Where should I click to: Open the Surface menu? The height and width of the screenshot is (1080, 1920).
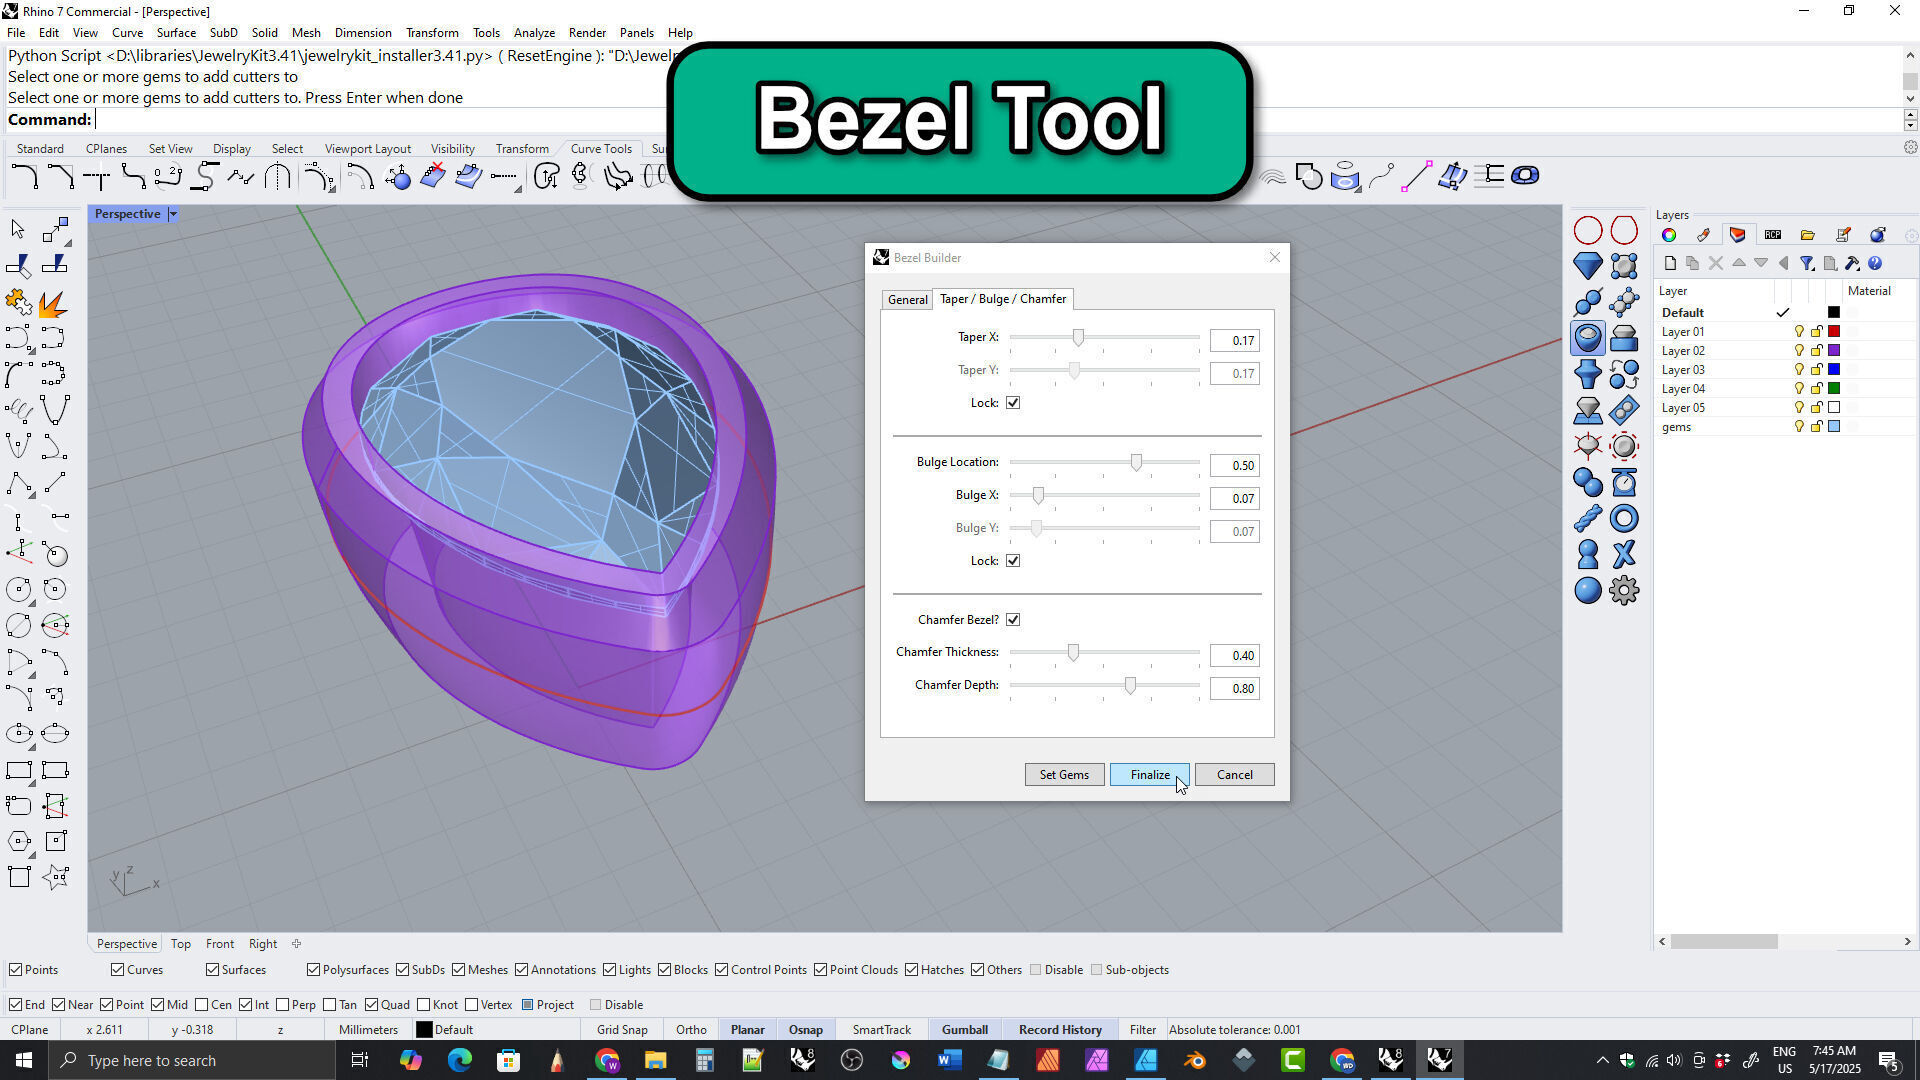176,33
